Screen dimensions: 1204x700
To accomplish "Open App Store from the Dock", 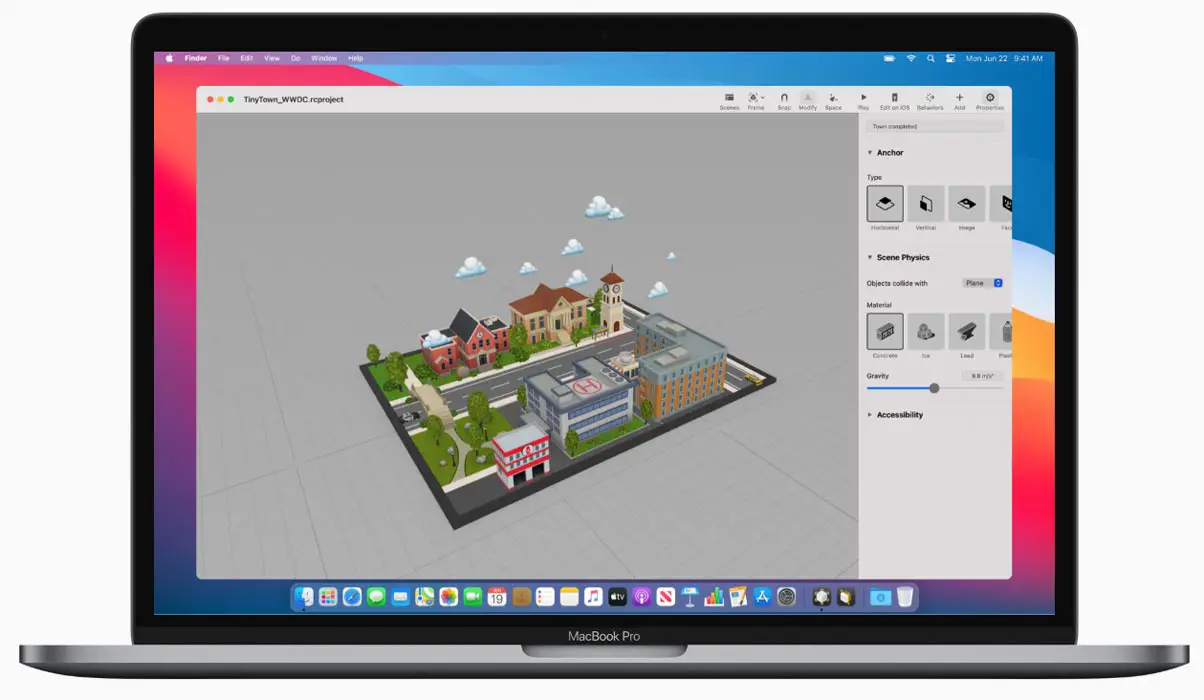I will coord(763,597).
